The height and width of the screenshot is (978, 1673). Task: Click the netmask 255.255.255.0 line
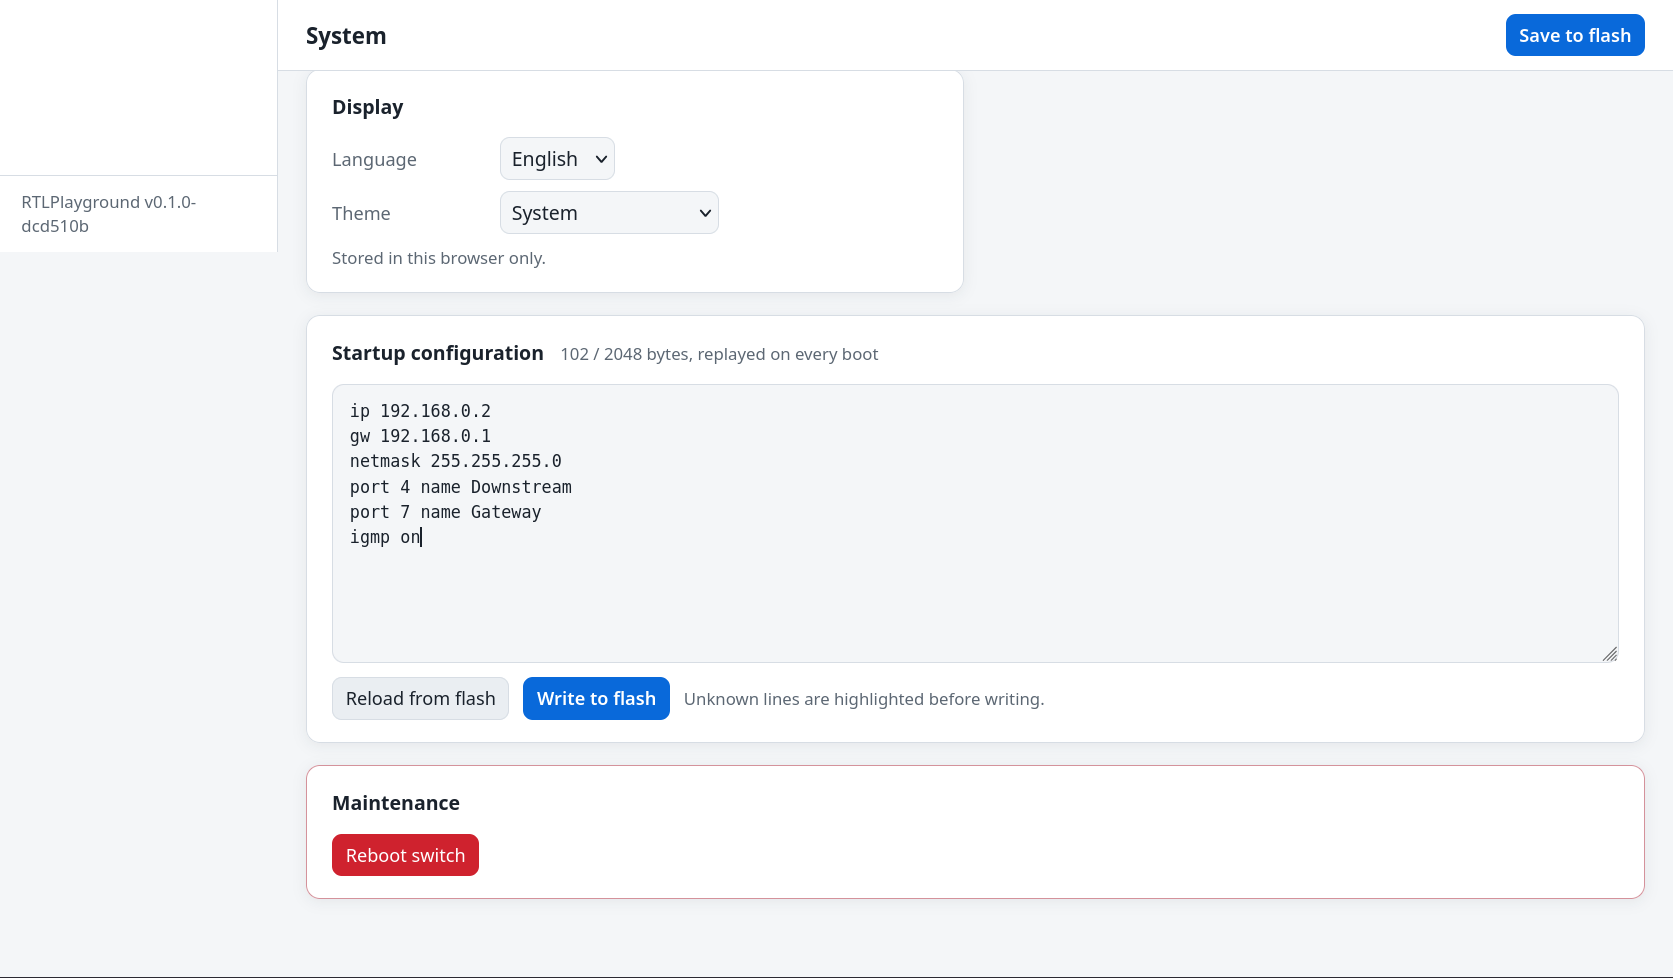[x=456, y=461]
